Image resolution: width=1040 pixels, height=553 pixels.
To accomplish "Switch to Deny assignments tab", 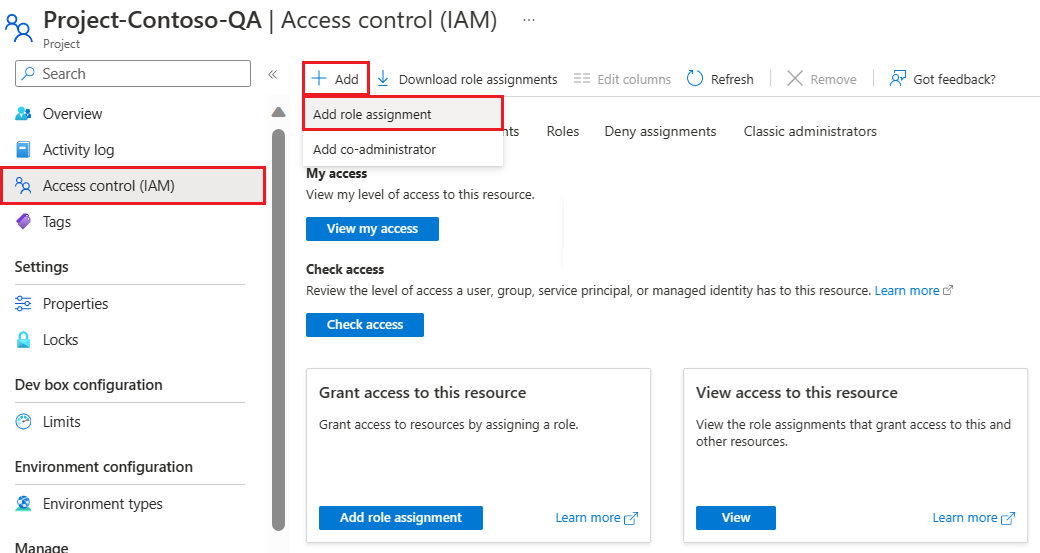I will (x=660, y=131).
